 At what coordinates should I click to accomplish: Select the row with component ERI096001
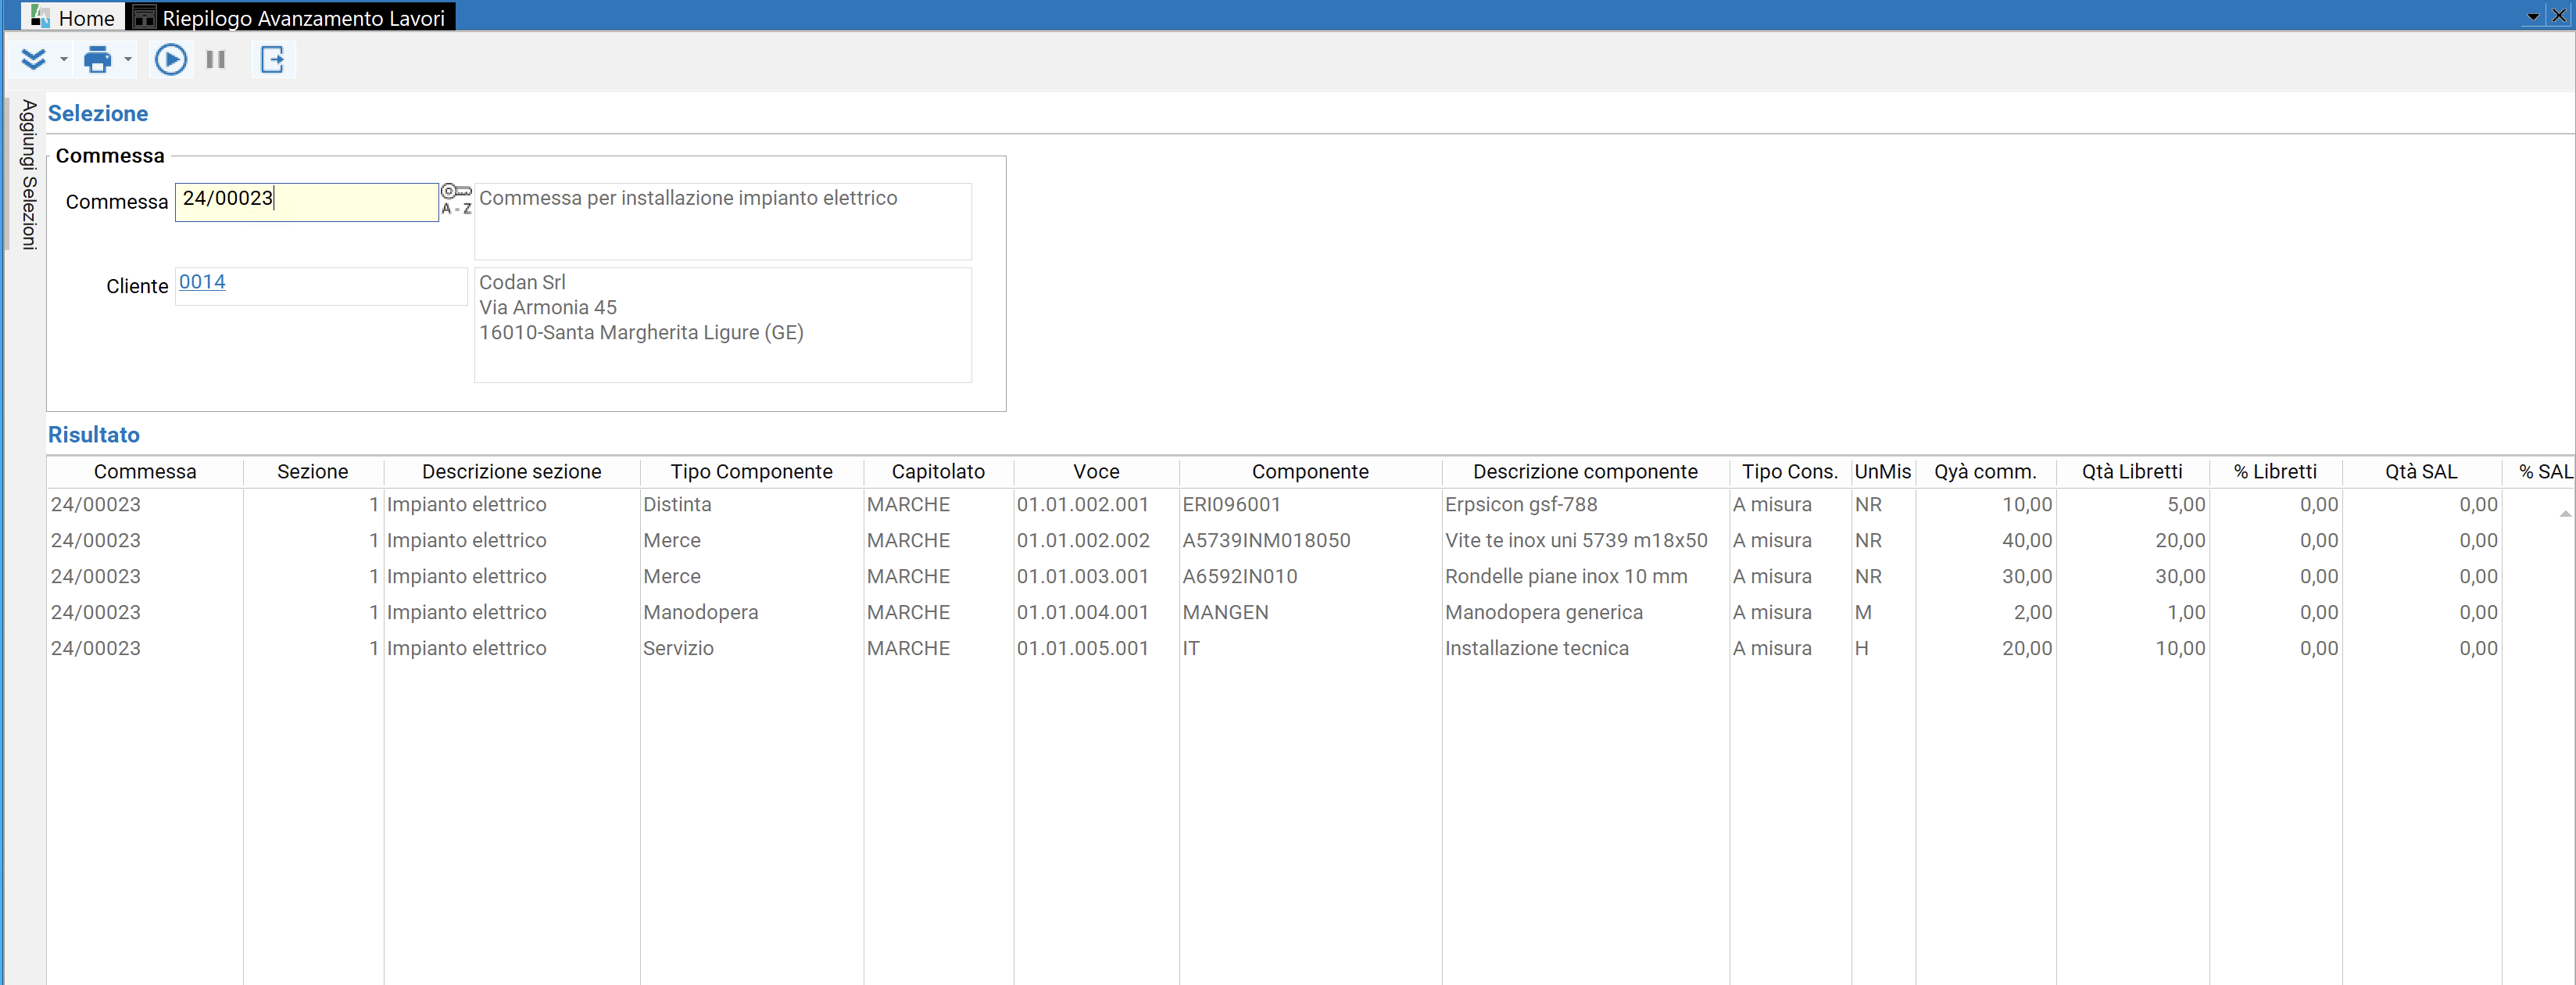(x=1310, y=505)
